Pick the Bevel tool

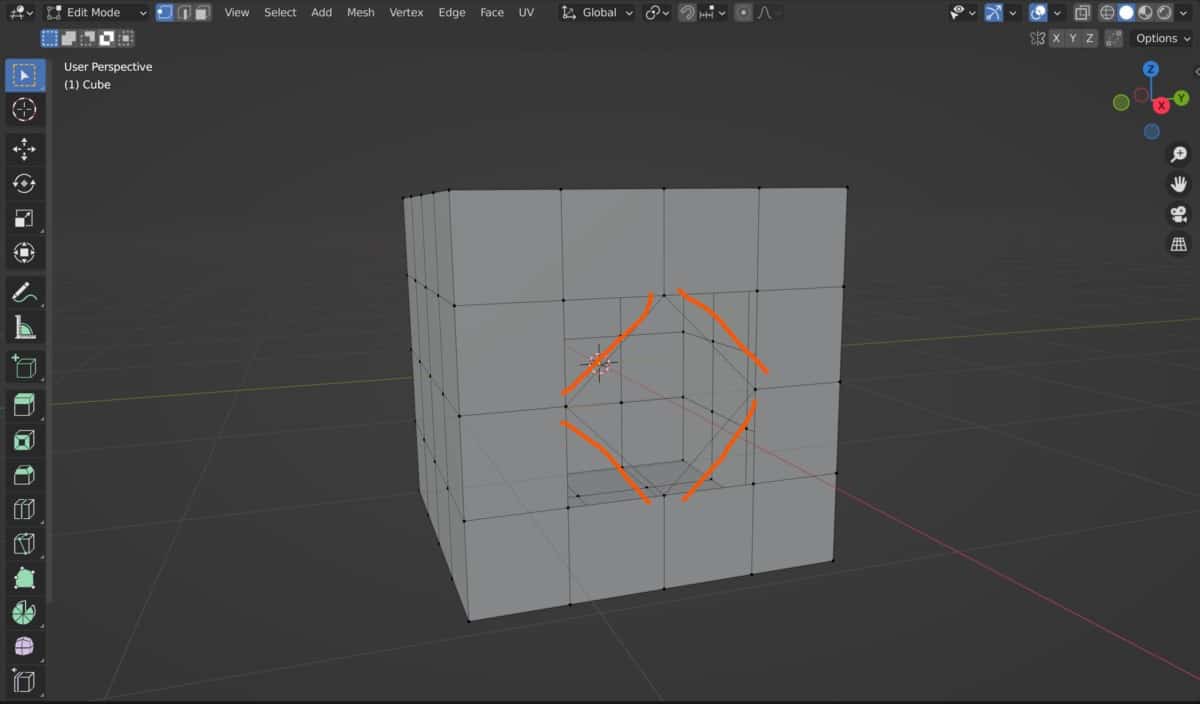24,475
